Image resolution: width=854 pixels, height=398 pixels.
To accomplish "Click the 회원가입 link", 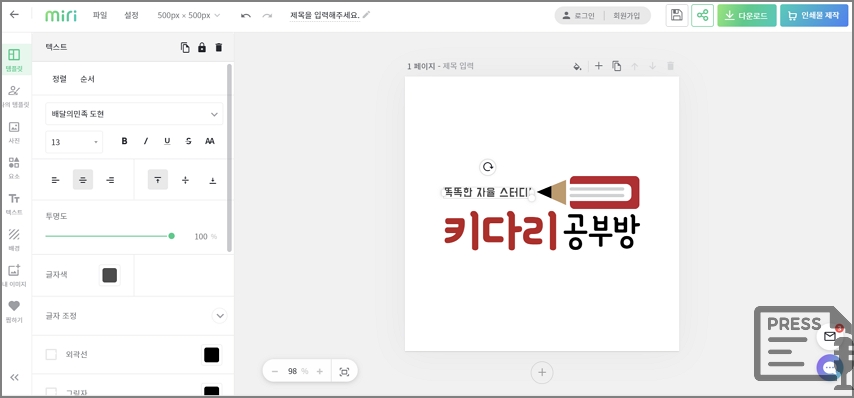I will (x=626, y=16).
